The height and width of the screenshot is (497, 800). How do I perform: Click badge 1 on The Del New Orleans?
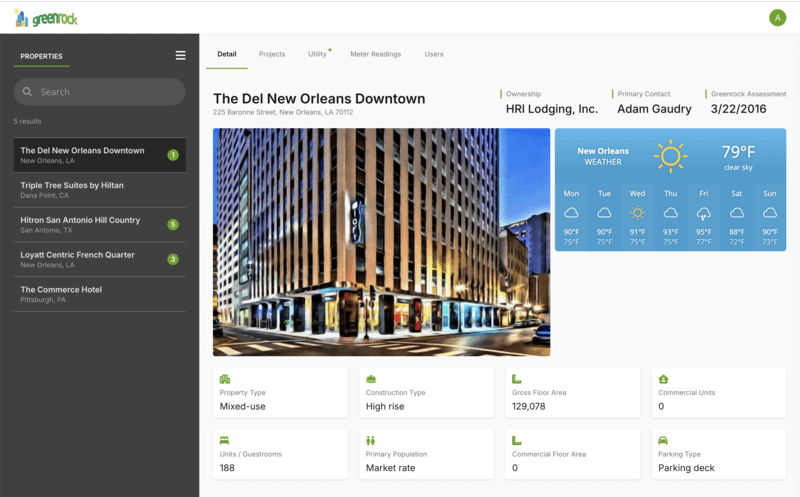pos(173,155)
